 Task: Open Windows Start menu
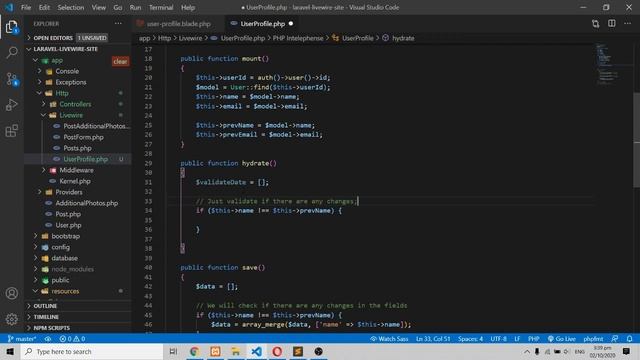10,351
